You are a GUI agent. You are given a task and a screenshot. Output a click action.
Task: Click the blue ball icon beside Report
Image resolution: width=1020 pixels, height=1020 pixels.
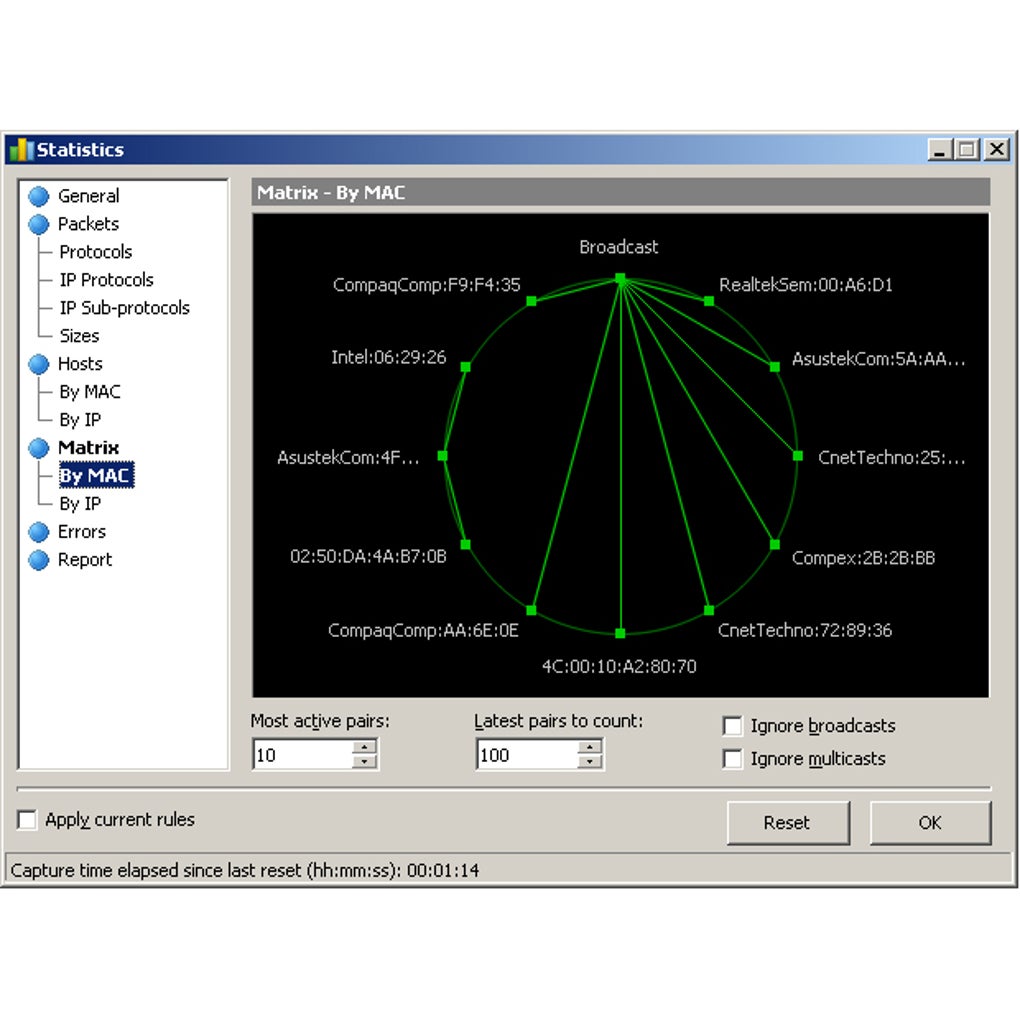click(x=38, y=559)
